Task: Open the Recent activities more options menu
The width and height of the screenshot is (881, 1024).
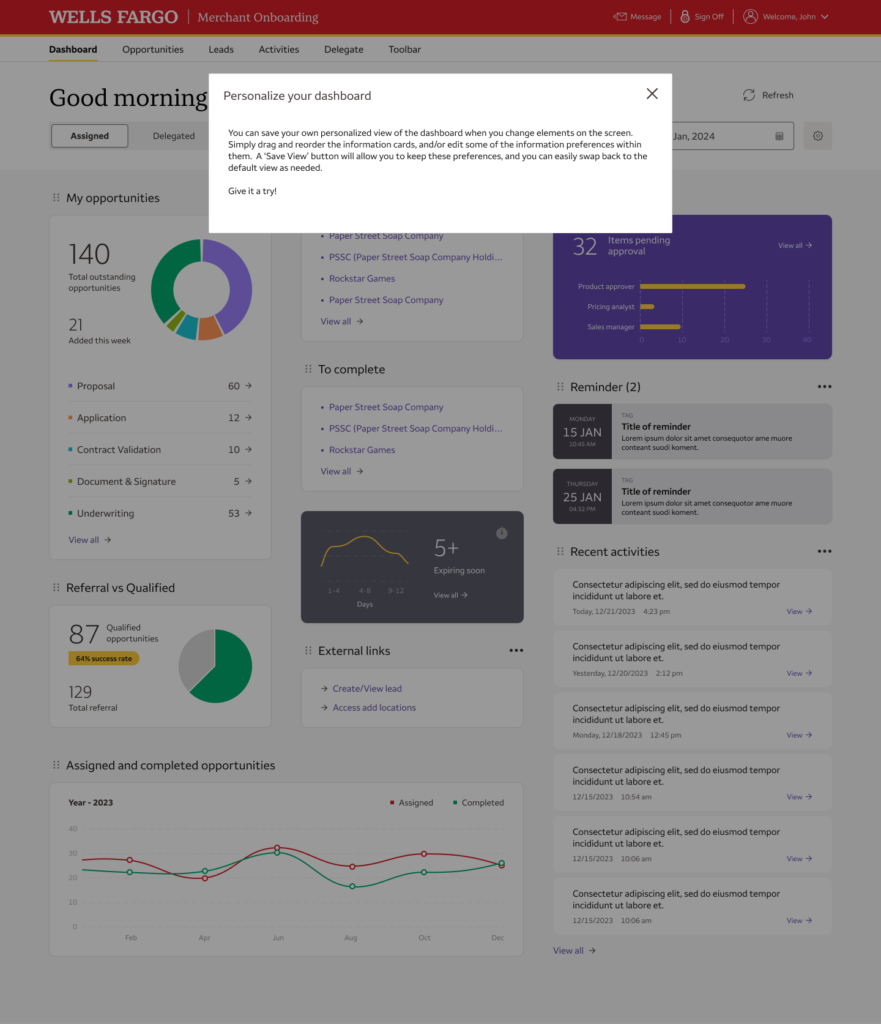Action: pos(824,551)
